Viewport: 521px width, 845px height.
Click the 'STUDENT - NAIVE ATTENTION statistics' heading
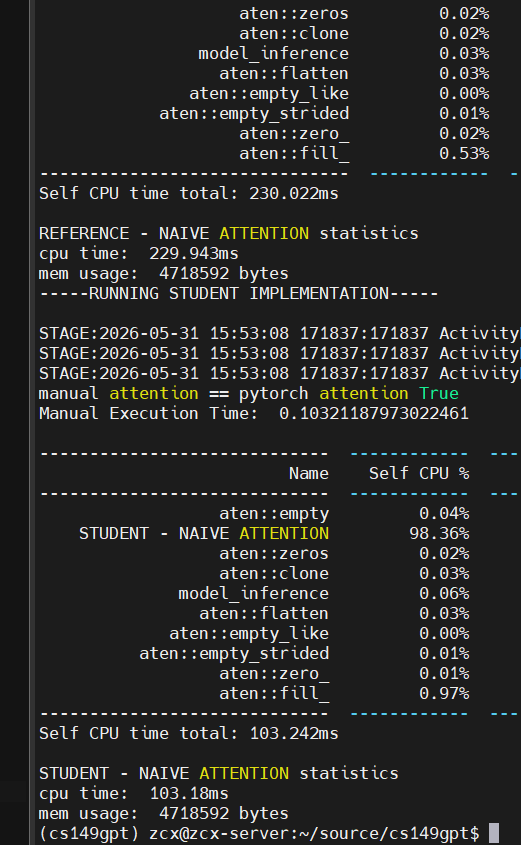(x=218, y=773)
